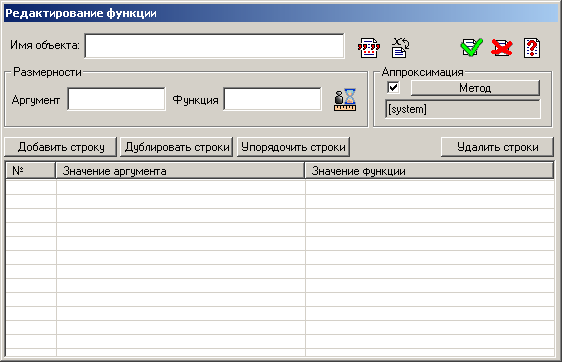Open units selector icon with weight and hourglass

[345, 100]
